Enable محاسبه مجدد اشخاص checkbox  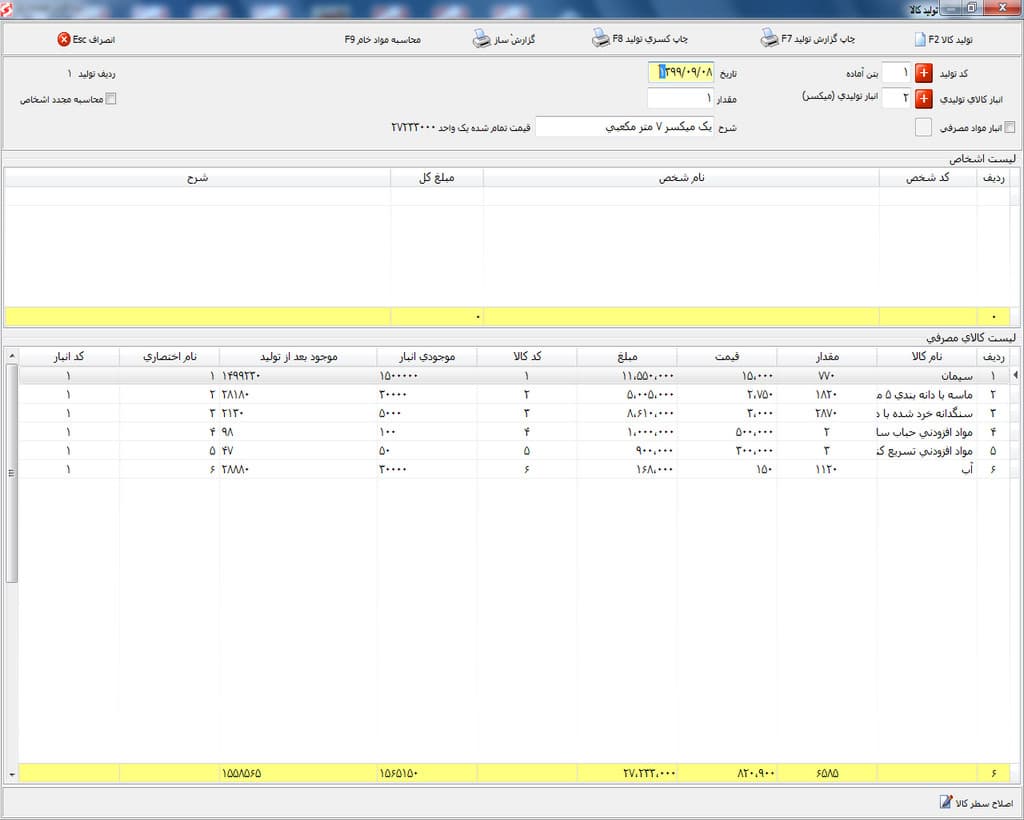click(111, 99)
